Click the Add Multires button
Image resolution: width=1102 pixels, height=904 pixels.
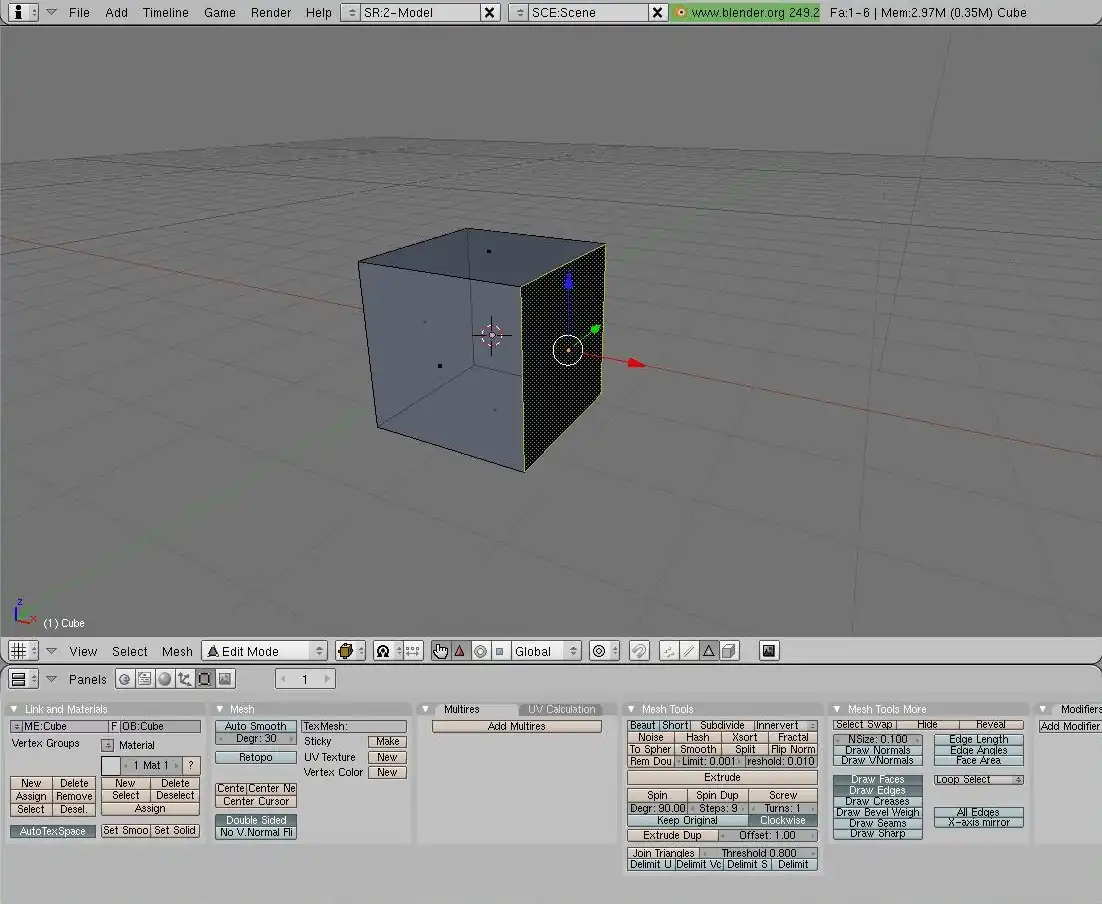point(517,726)
